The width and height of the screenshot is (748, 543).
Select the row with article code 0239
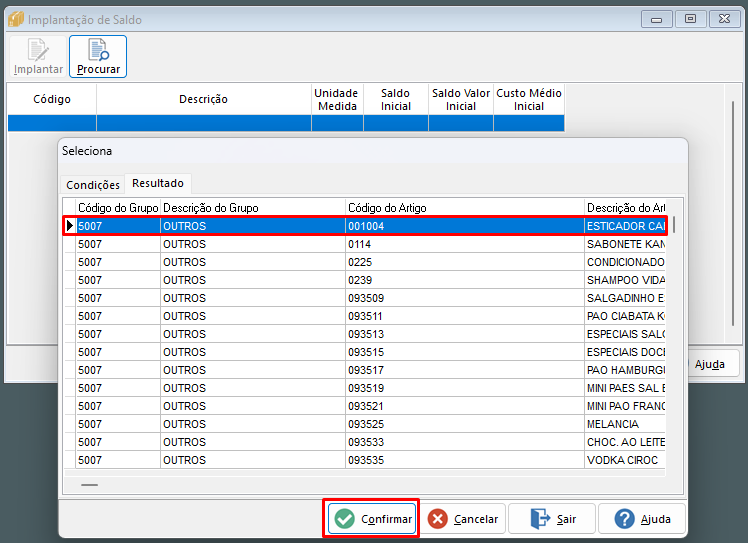point(365,280)
